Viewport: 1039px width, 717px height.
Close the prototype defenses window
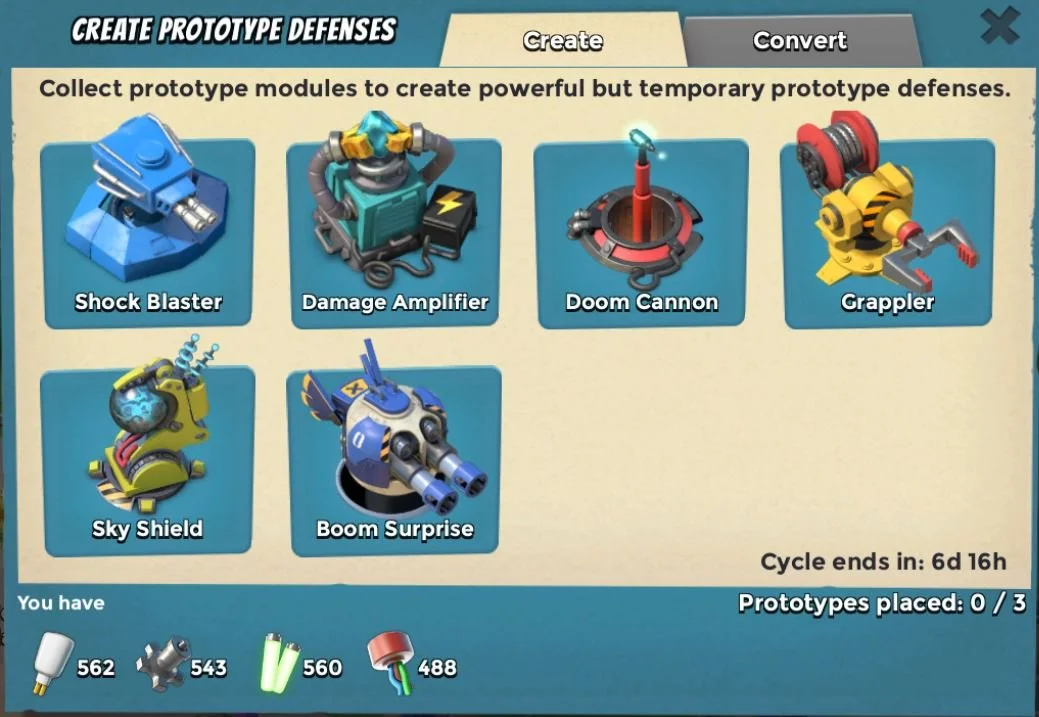click(1000, 25)
